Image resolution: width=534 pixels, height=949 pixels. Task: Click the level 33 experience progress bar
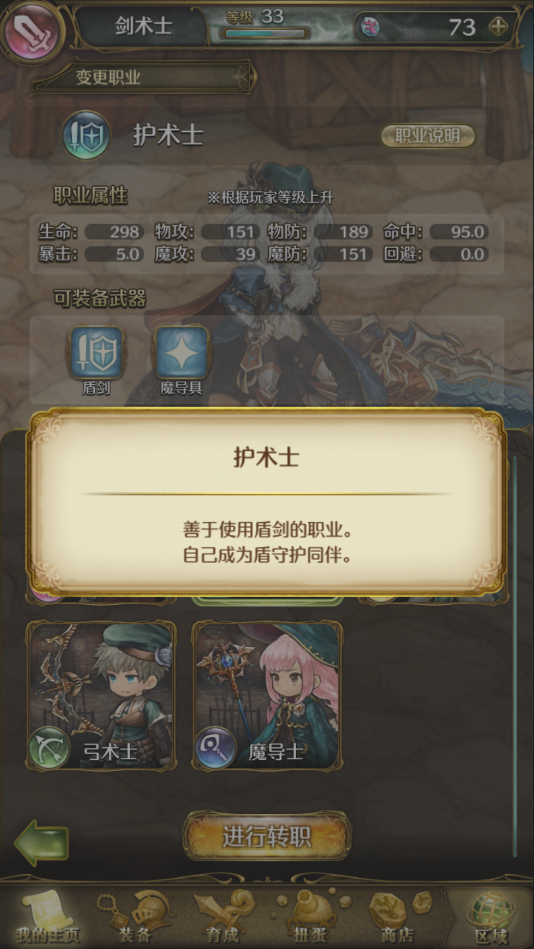[265, 33]
